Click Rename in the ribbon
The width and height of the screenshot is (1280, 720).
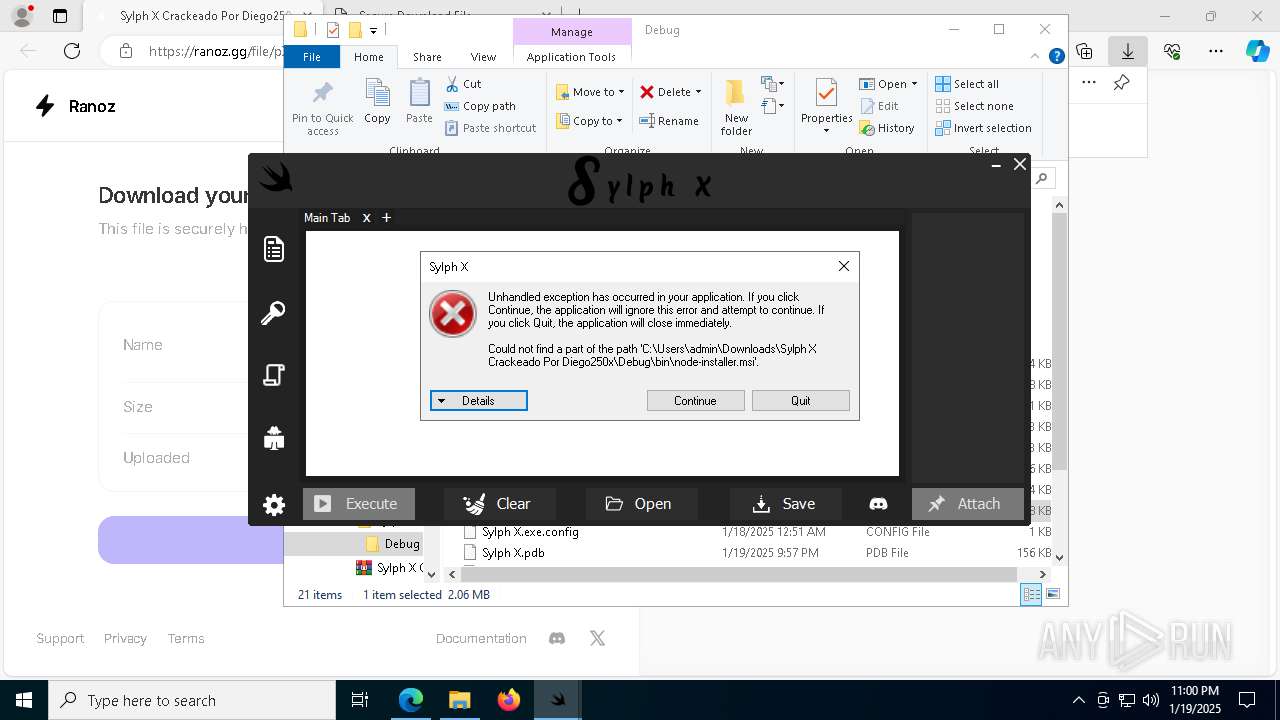[669, 121]
